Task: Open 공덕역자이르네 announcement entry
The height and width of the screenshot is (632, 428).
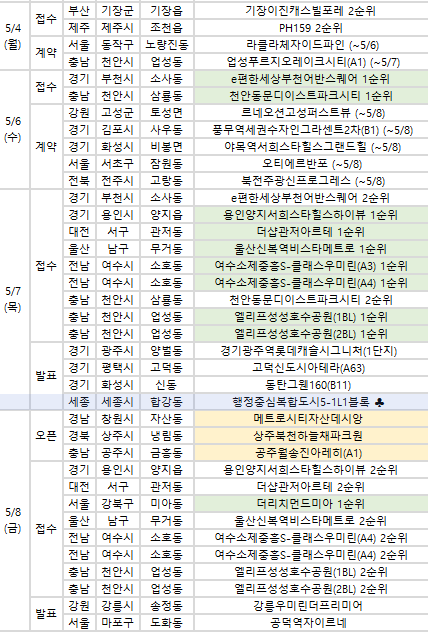Action: point(311,623)
